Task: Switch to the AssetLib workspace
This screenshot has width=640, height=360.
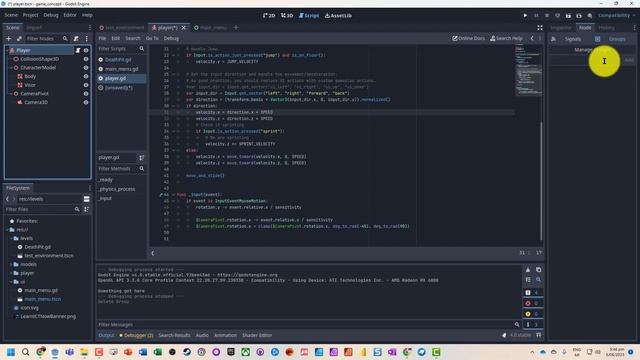Action: pos(338,16)
